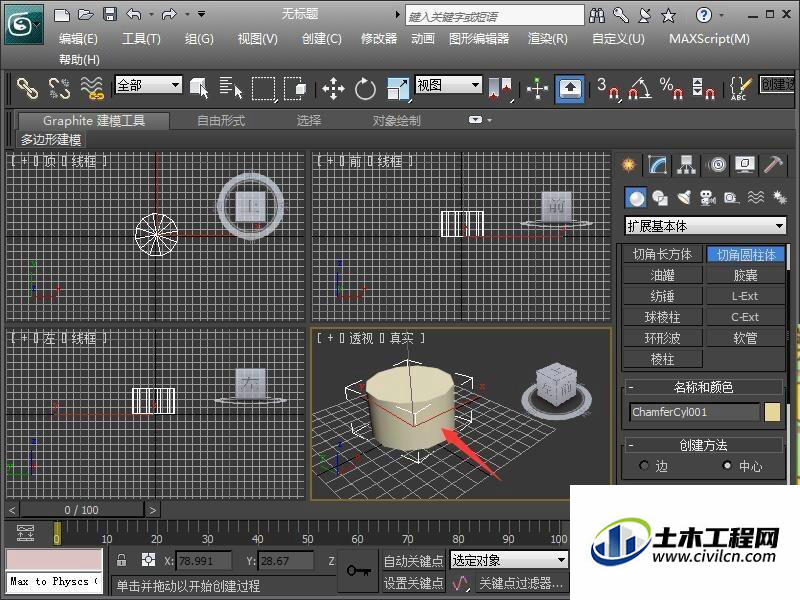Expand Graphite ribbon options dropdown
Image resolution: width=800 pixels, height=600 pixels.
point(480,120)
